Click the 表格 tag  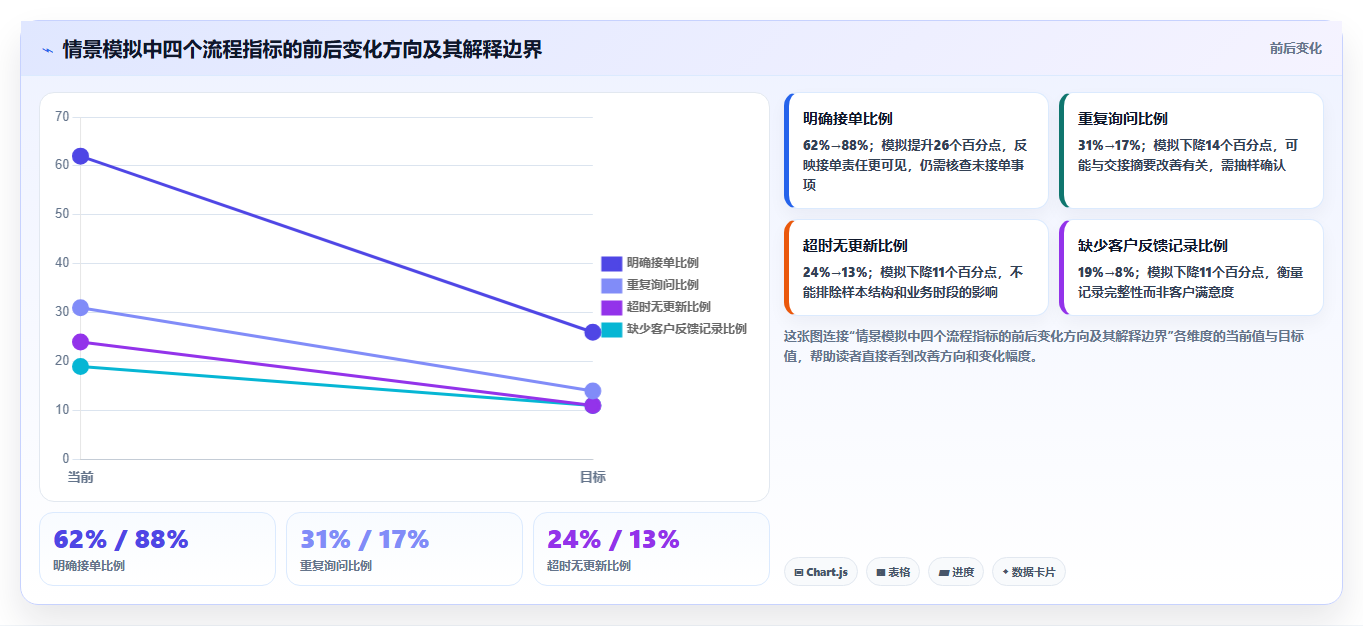(x=893, y=572)
